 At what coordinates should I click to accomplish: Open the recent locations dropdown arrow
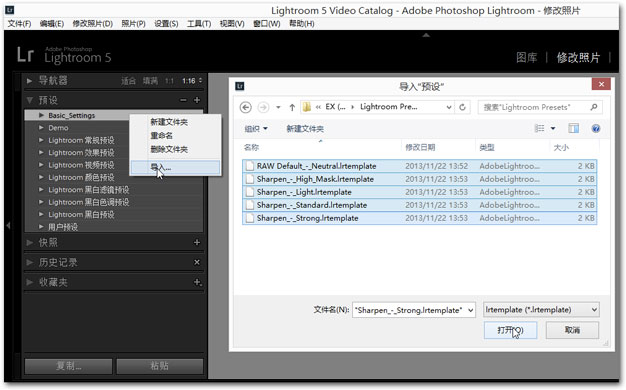coord(278,107)
